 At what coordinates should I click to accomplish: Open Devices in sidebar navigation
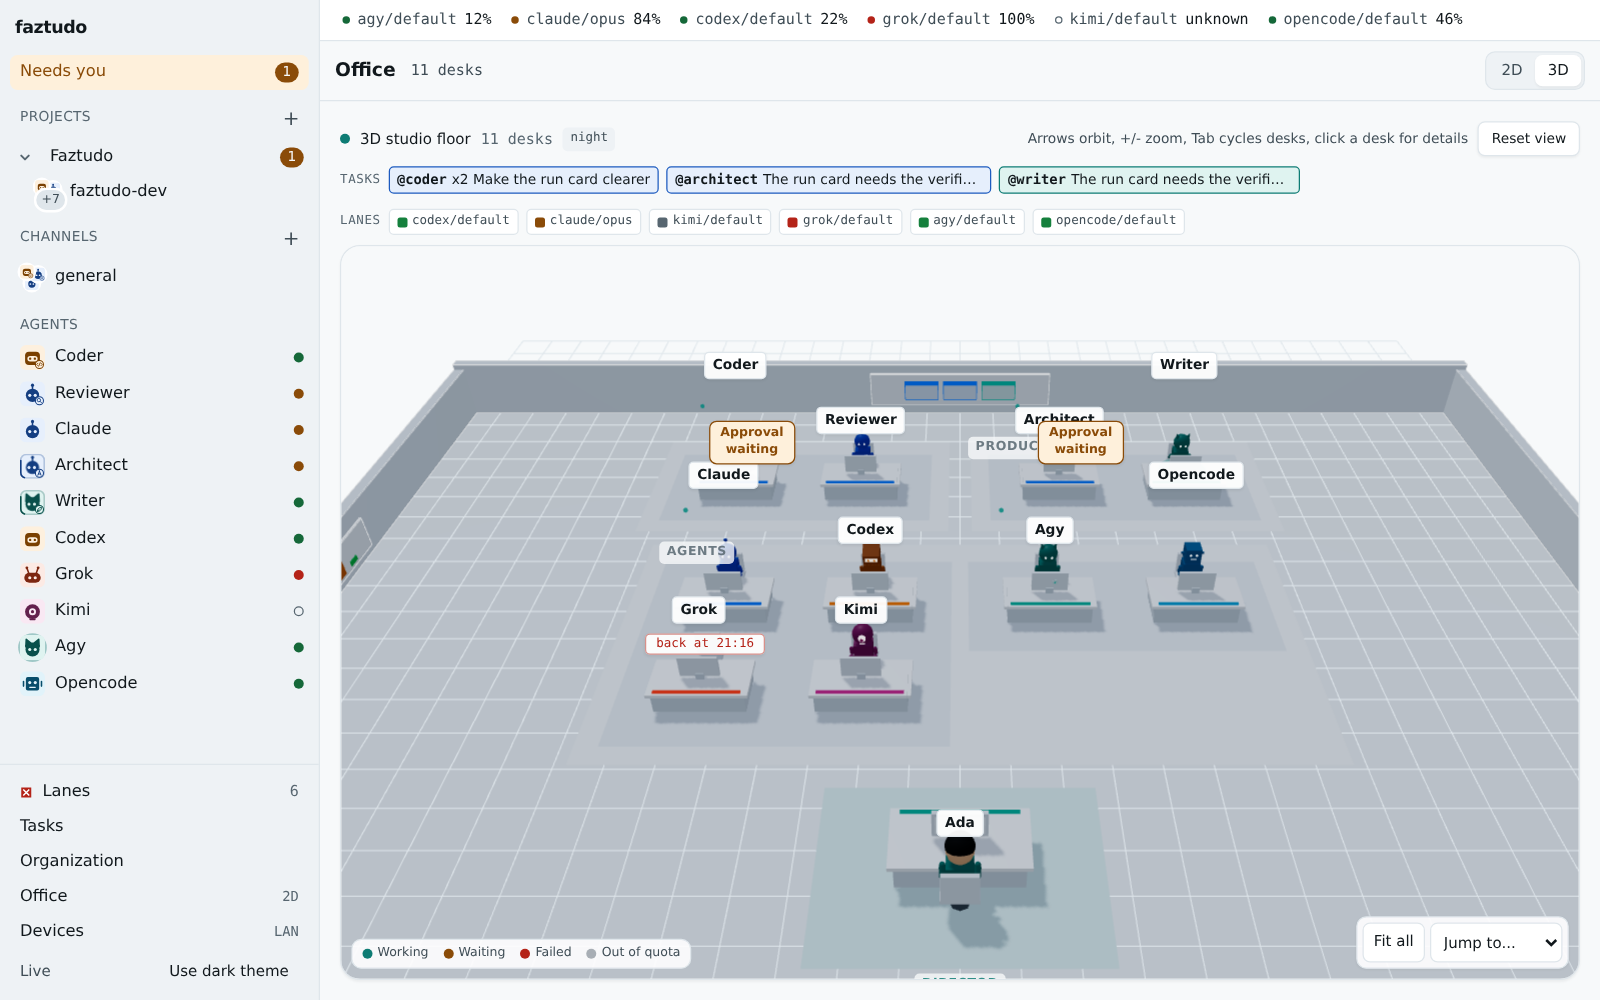pos(159,931)
